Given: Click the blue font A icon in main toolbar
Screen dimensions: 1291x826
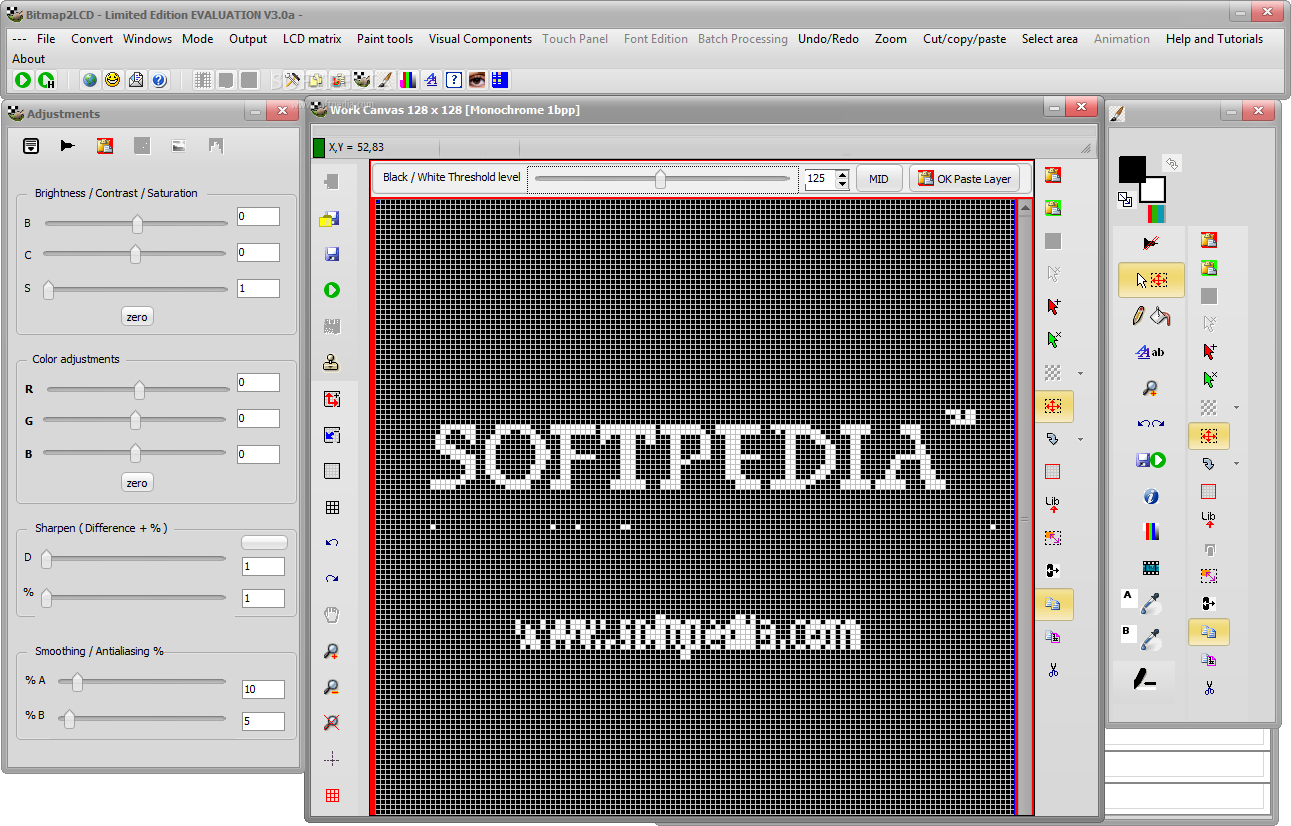Looking at the screenshot, I should pos(431,80).
